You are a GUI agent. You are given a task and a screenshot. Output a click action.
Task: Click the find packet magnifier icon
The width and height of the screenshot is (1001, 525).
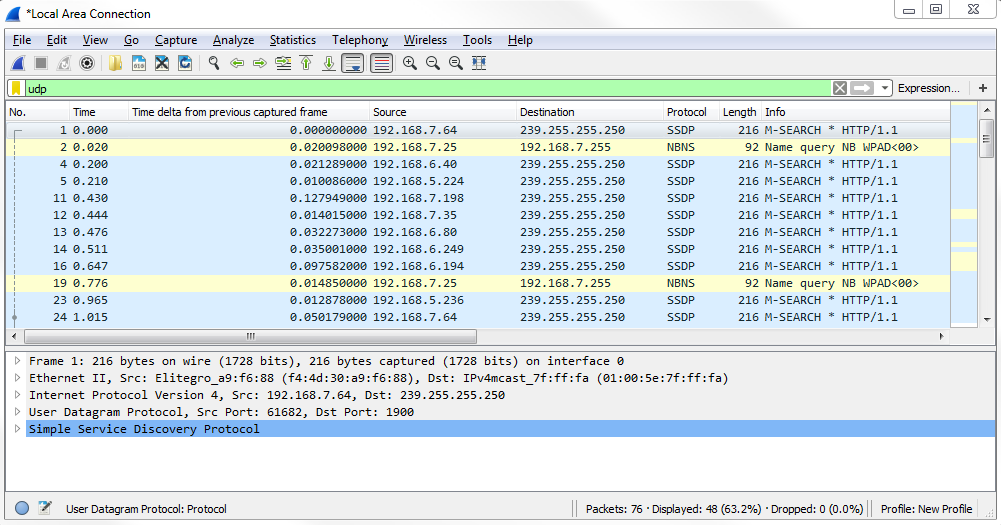click(x=213, y=63)
